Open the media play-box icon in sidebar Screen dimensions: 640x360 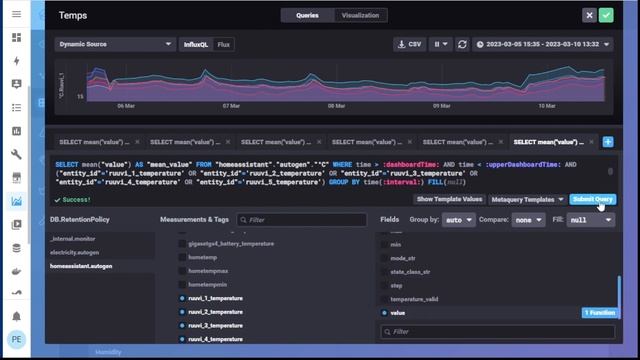pos(16,224)
